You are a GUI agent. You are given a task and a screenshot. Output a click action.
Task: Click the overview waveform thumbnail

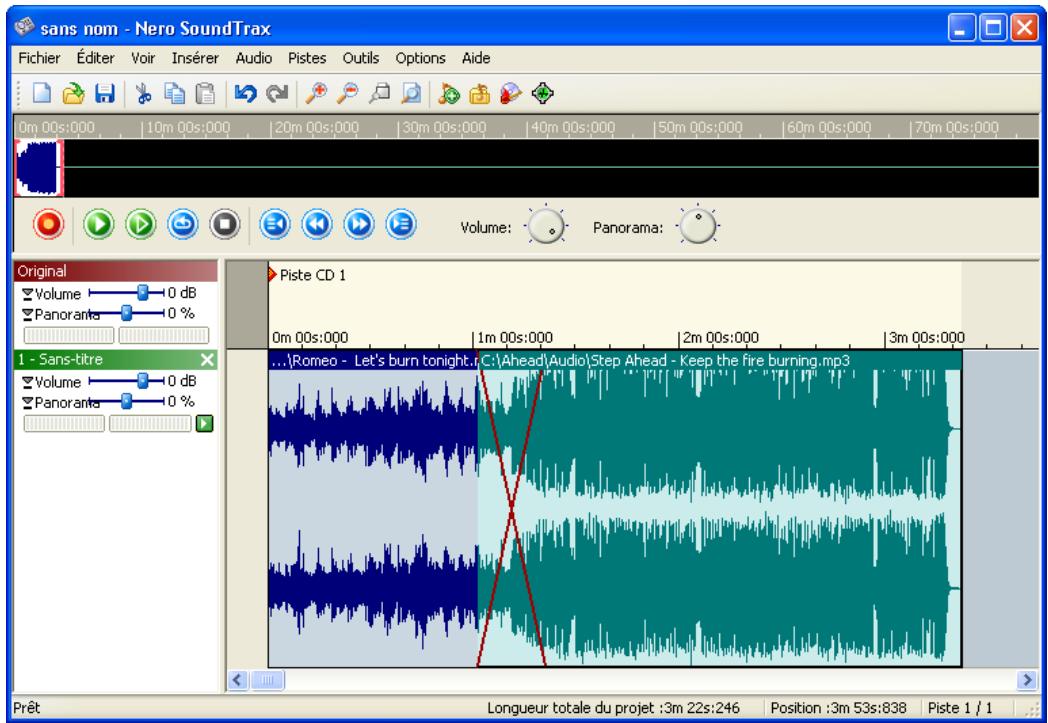click(x=39, y=168)
